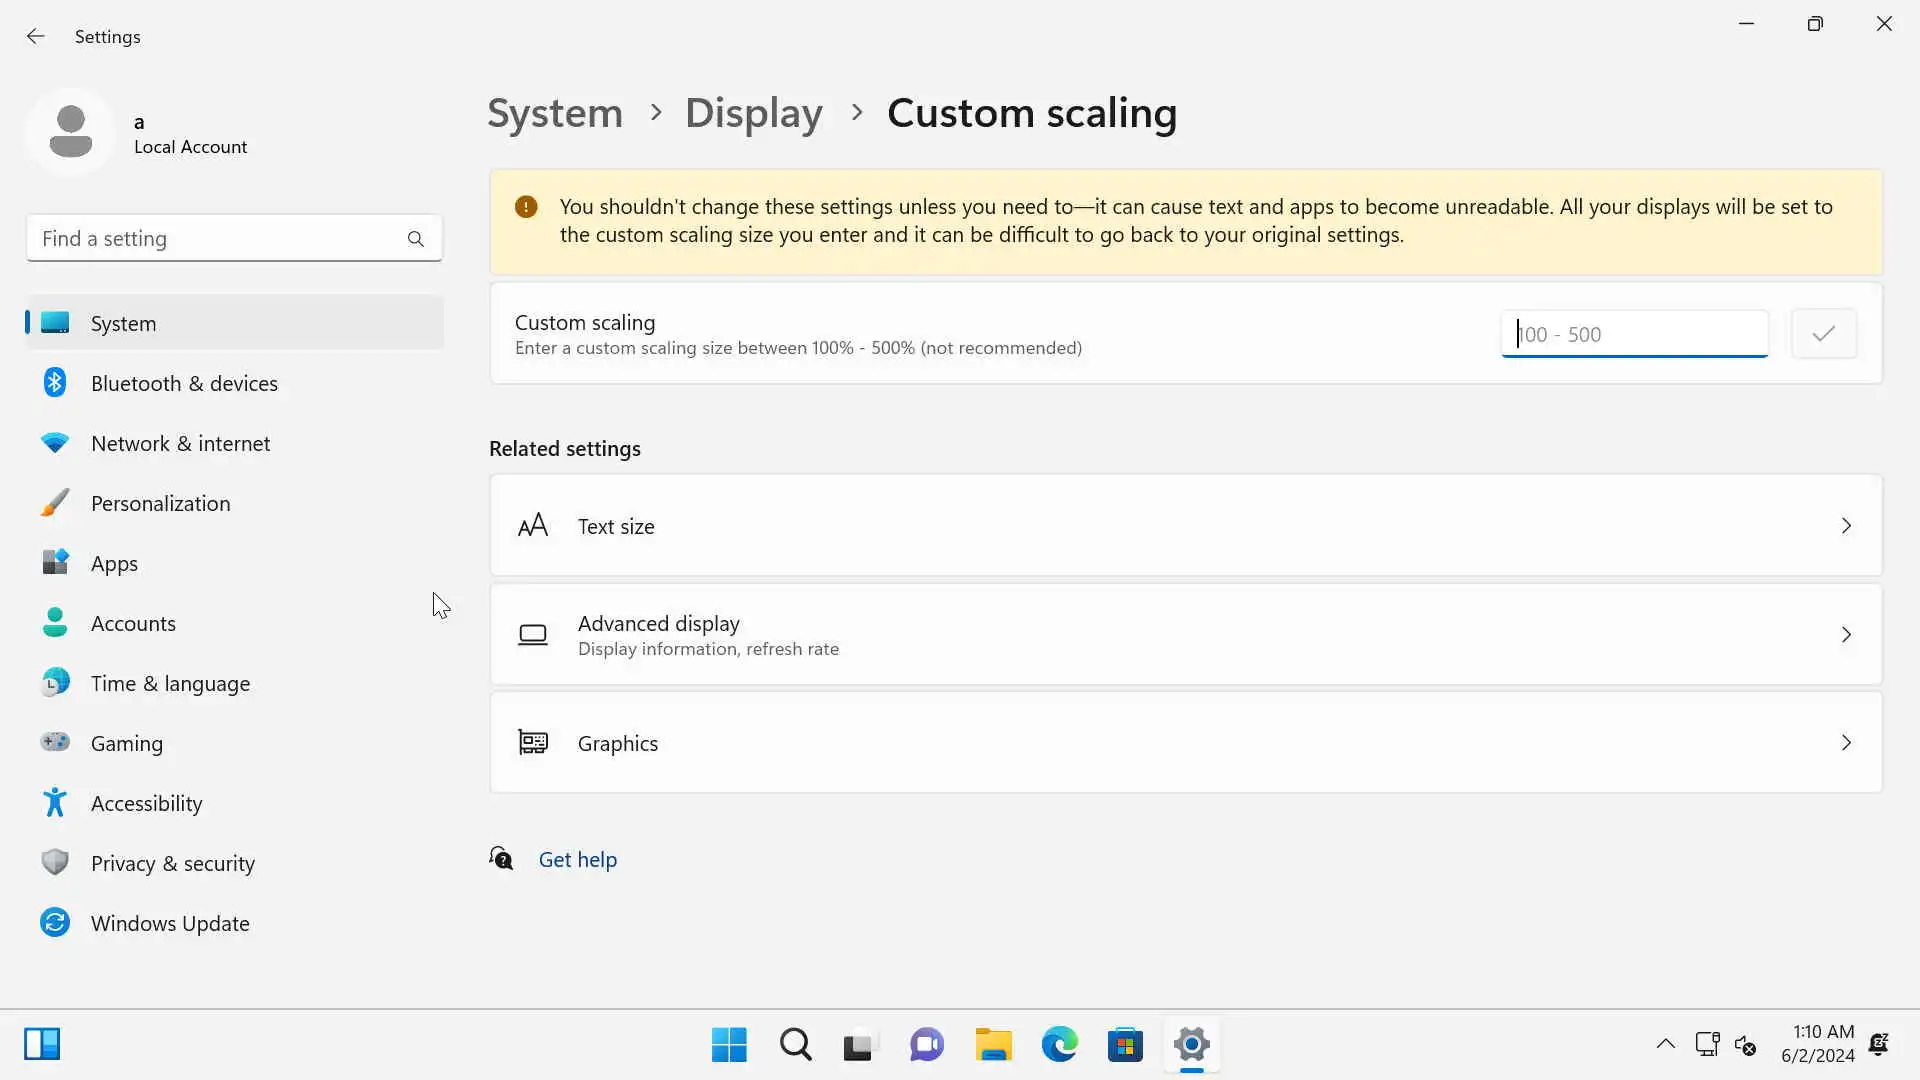This screenshot has width=1920, height=1080.
Task: Navigate to System breadcrumb
Action: (x=554, y=113)
